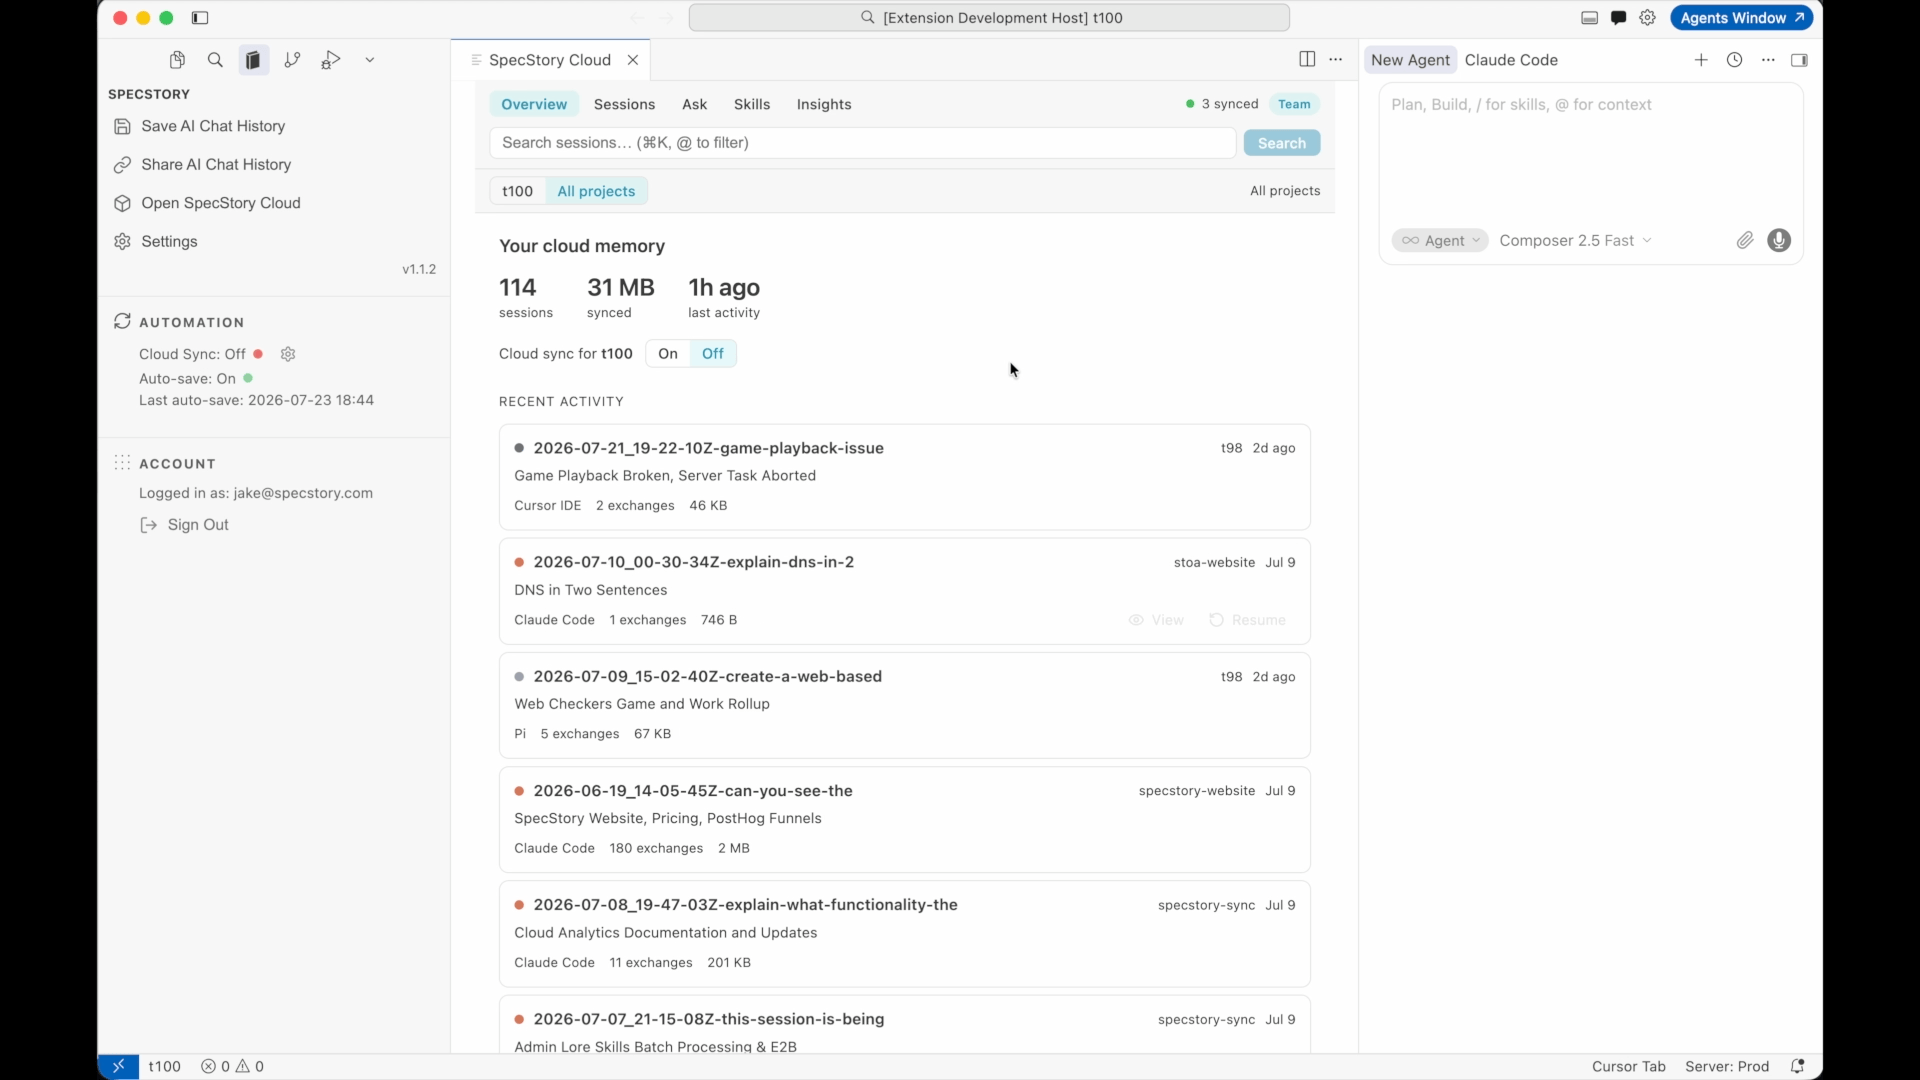Click Resume on the explain-dns-in-2 session
The height and width of the screenshot is (1080, 1920).
(1247, 620)
